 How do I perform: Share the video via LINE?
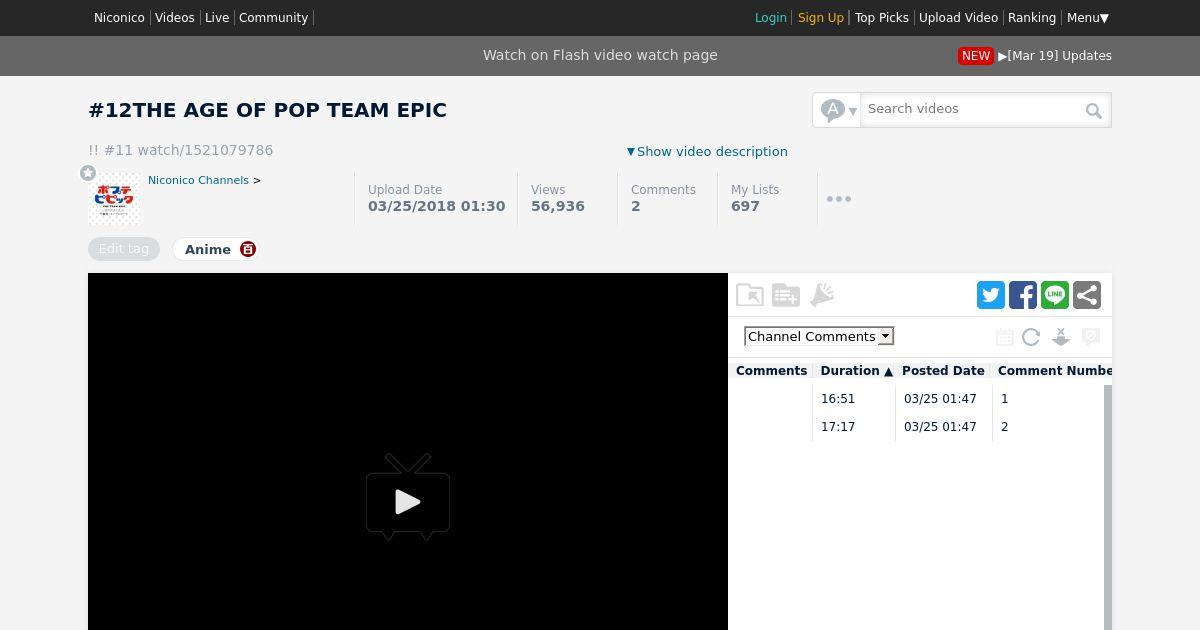[1055, 295]
